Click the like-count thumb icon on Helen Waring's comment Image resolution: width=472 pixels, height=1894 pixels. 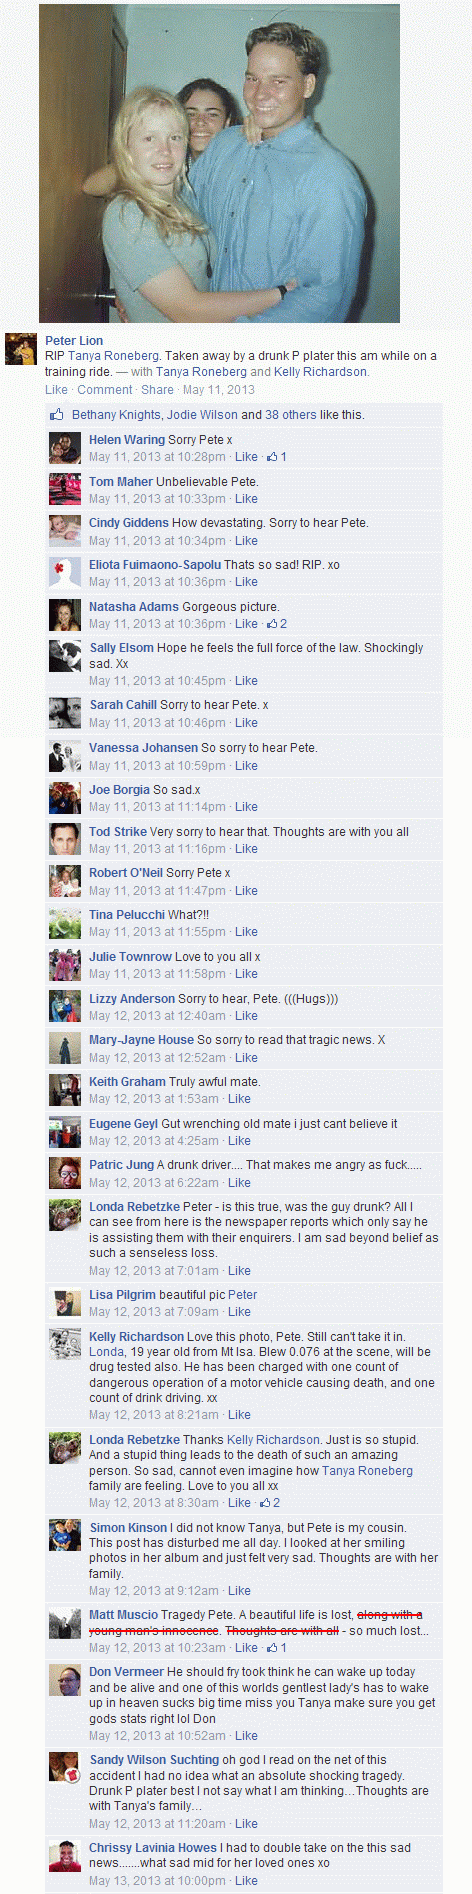[x=271, y=457]
